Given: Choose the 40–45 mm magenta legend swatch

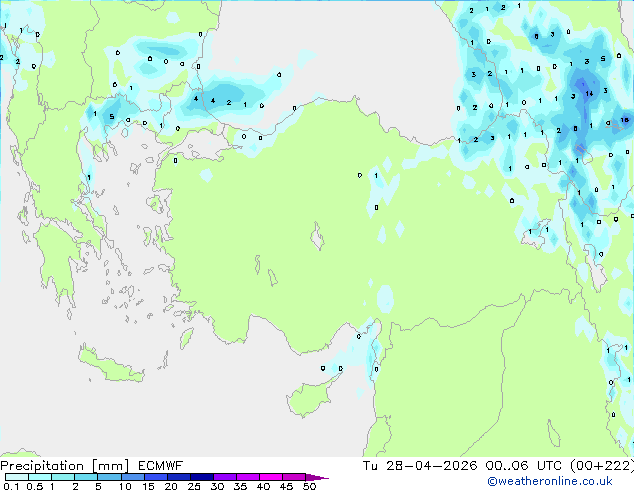Looking at the screenshot, I should [271, 477].
